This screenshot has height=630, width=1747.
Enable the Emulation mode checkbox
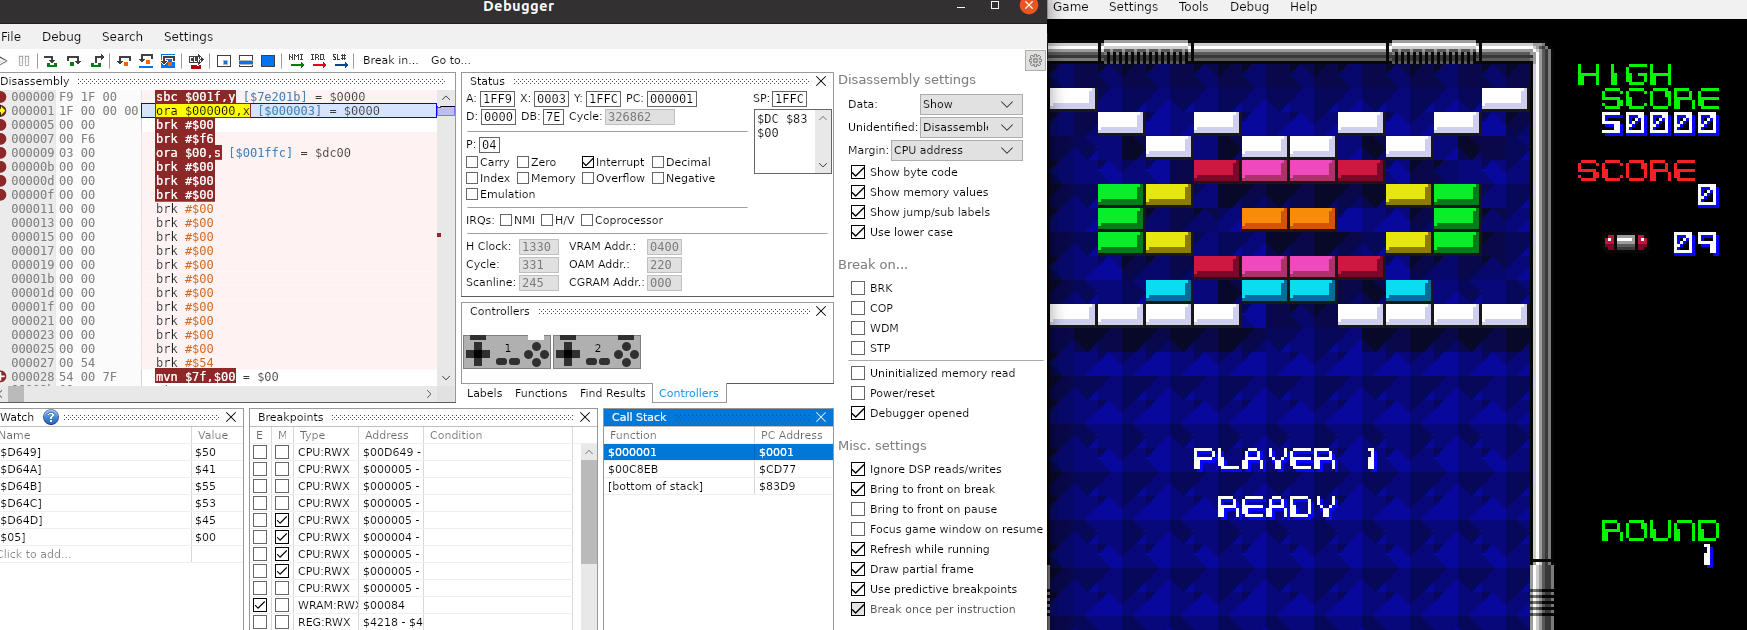472,194
